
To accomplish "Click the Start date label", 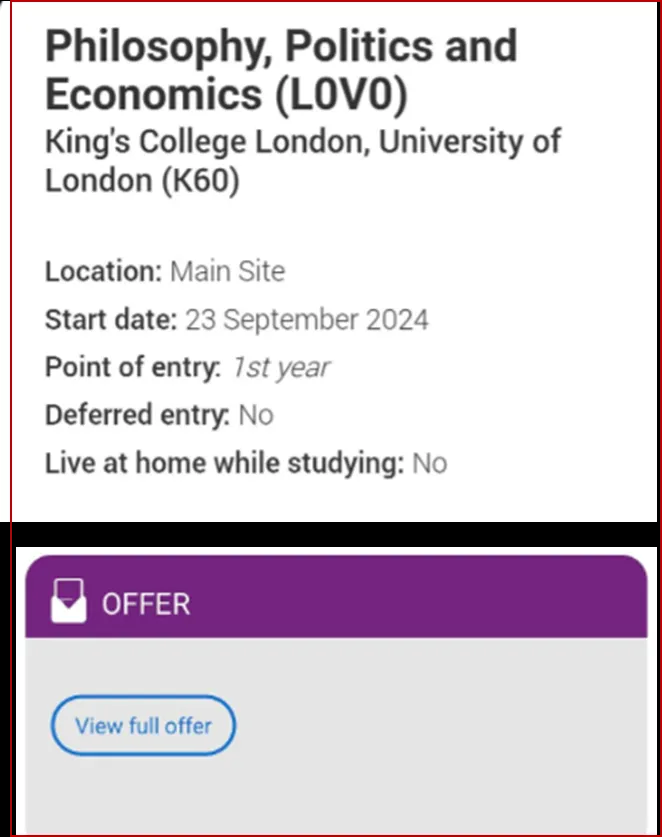I will coord(110,320).
